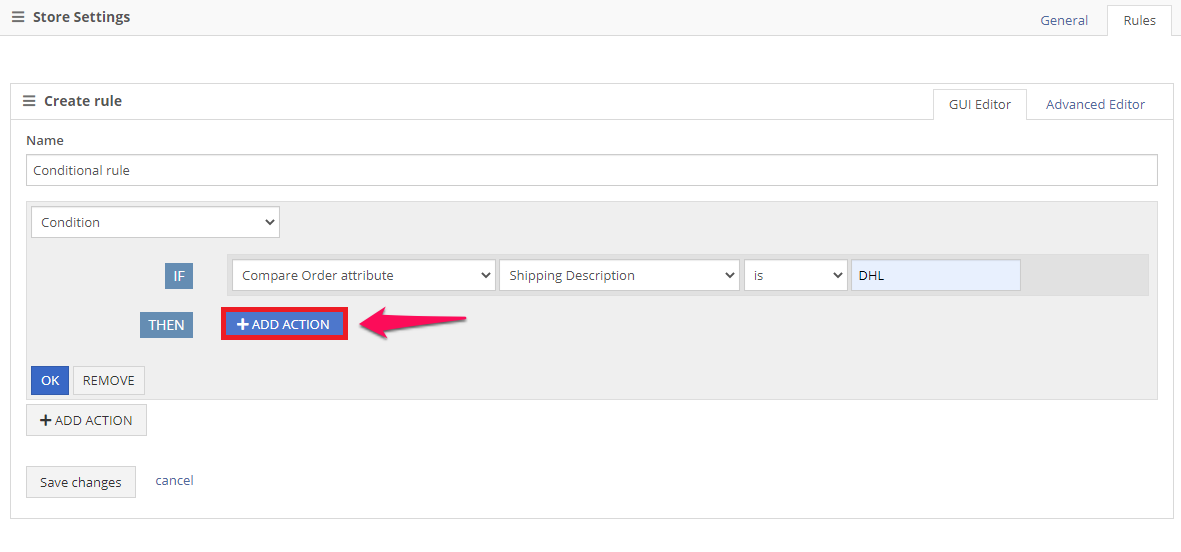Click the IF label
This screenshot has width=1181, height=552.
(x=179, y=276)
